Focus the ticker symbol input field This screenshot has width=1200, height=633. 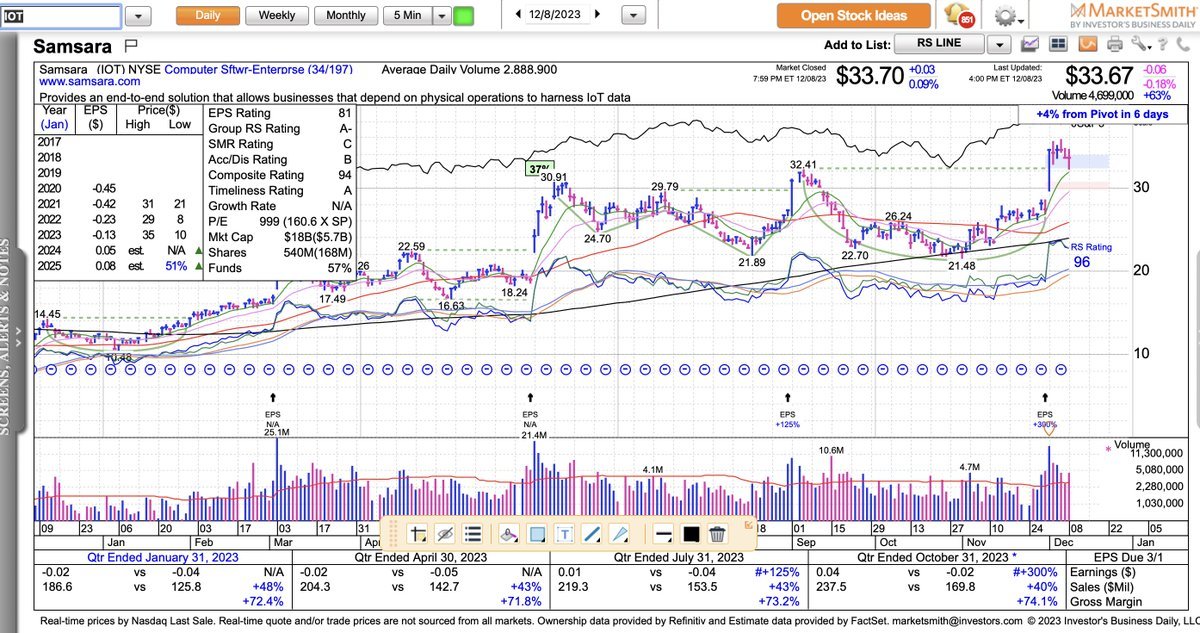[x=61, y=16]
